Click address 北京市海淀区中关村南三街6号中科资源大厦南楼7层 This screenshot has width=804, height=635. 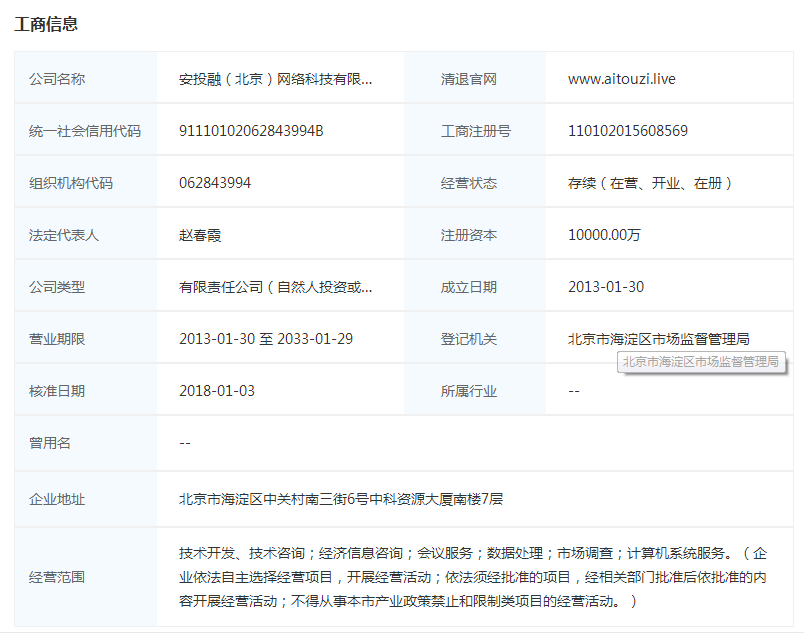click(341, 499)
